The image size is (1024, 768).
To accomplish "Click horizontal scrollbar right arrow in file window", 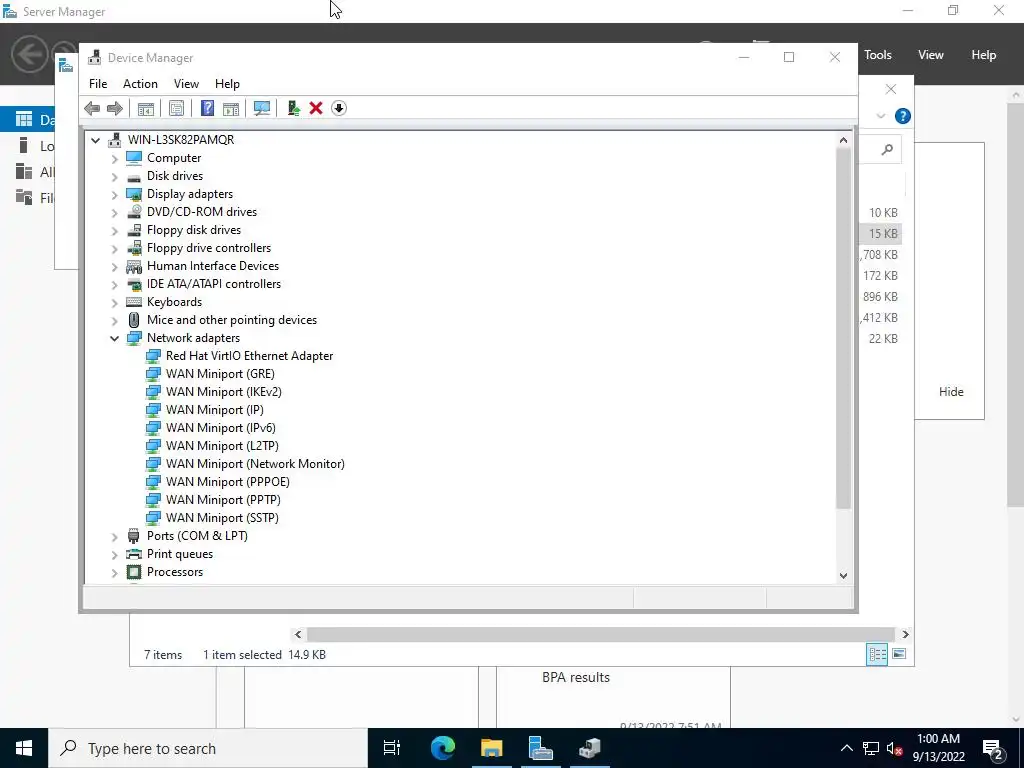I will point(905,634).
